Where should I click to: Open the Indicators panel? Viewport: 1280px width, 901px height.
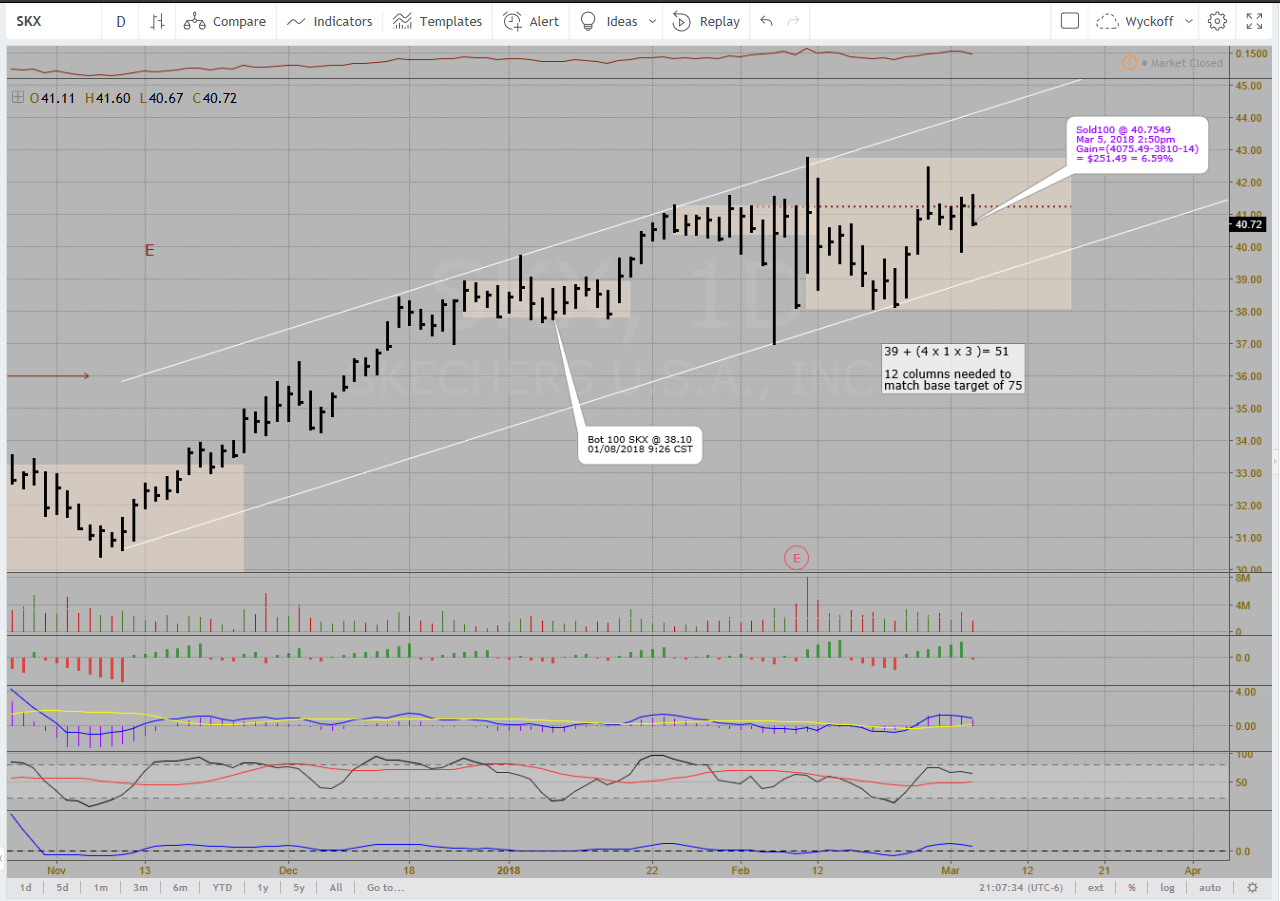pos(329,21)
